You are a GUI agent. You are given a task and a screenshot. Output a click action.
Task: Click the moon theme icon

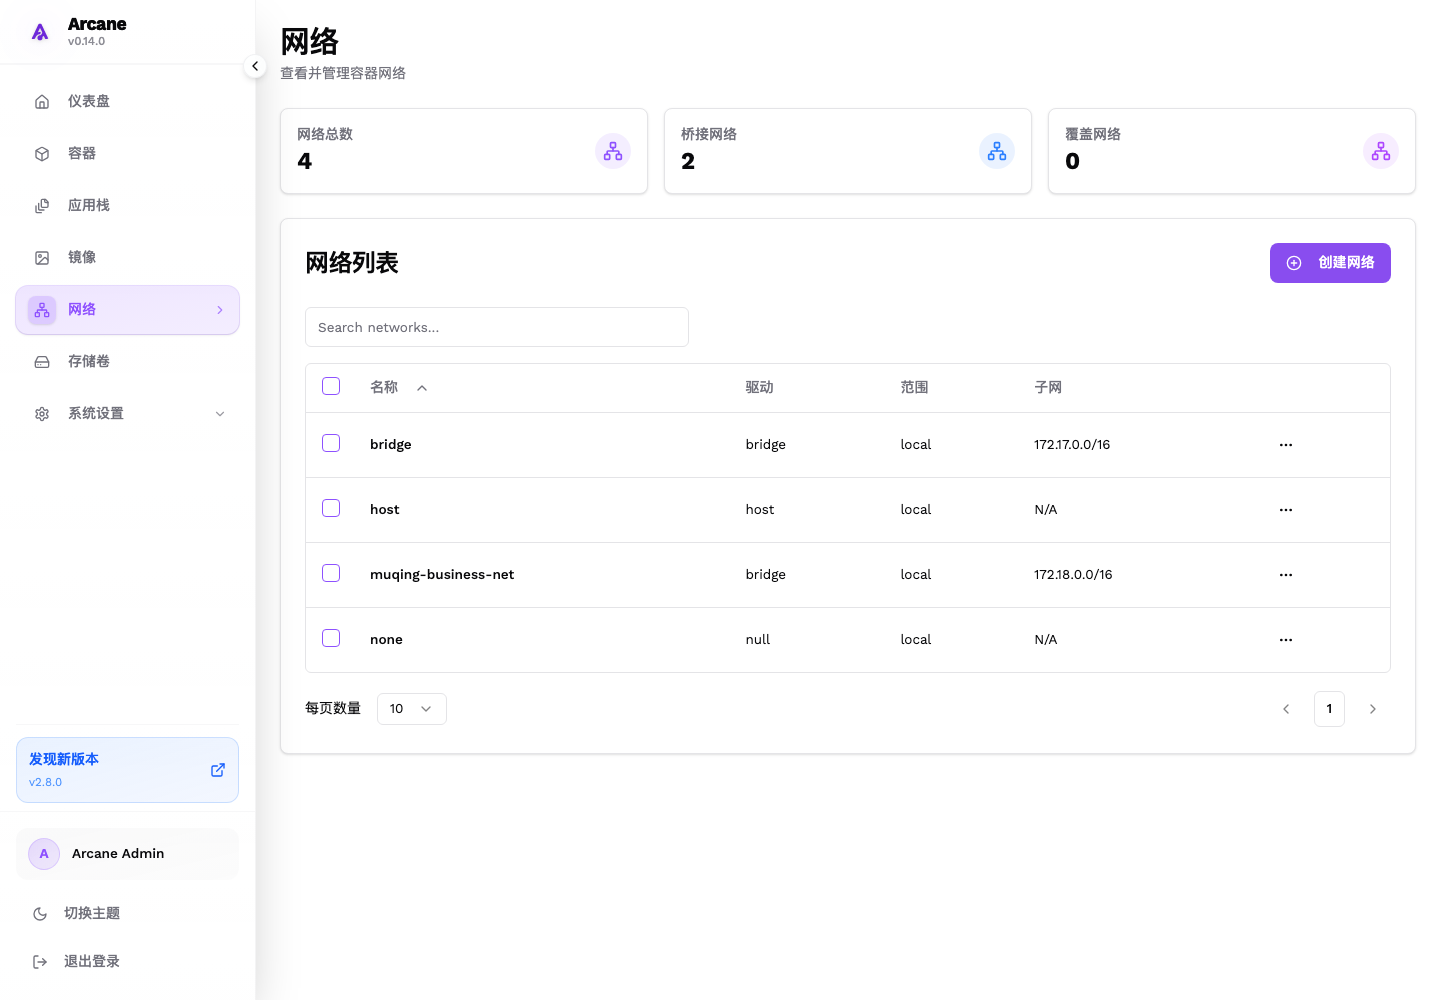tap(40, 914)
